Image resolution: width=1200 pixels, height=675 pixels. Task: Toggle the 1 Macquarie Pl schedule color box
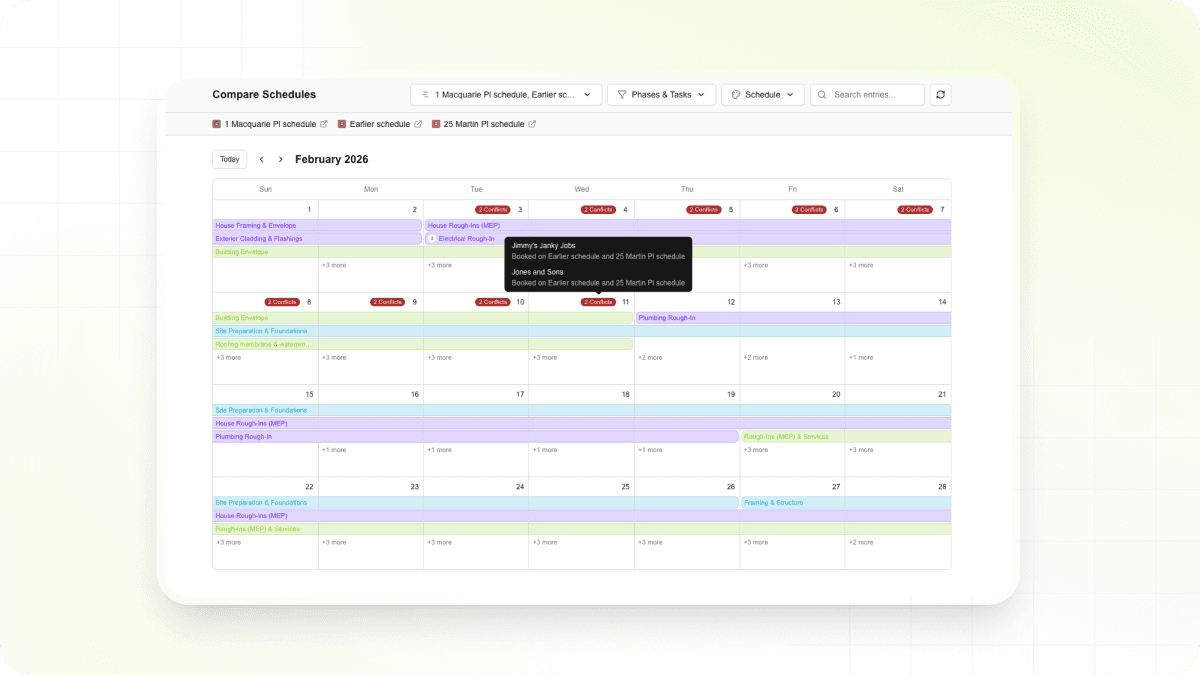[216, 124]
